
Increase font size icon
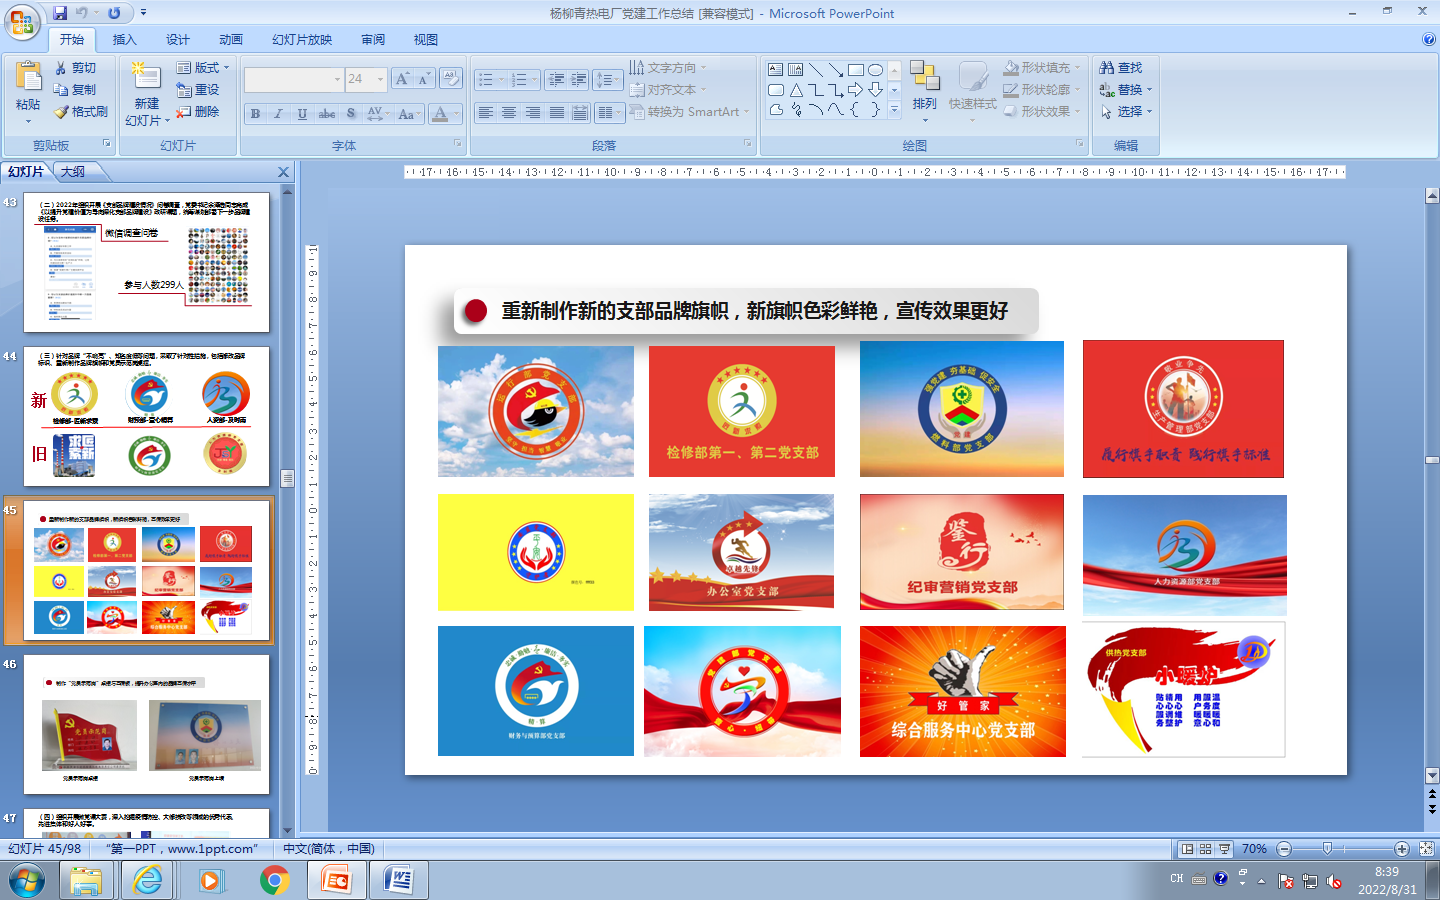coord(402,79)
